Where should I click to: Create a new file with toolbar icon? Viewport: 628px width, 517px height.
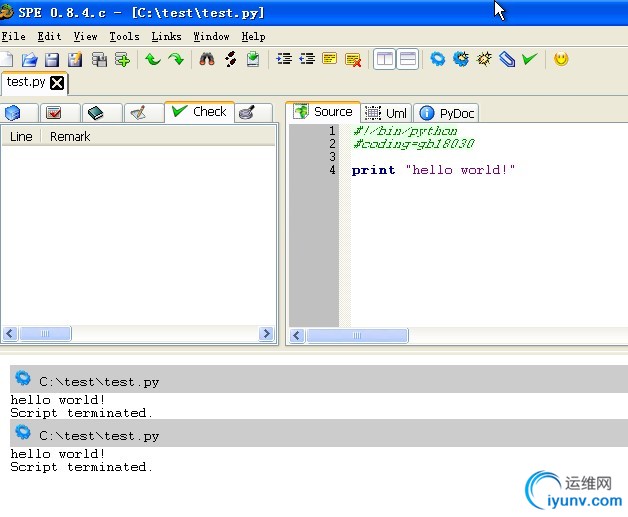(x=6, y=59)
